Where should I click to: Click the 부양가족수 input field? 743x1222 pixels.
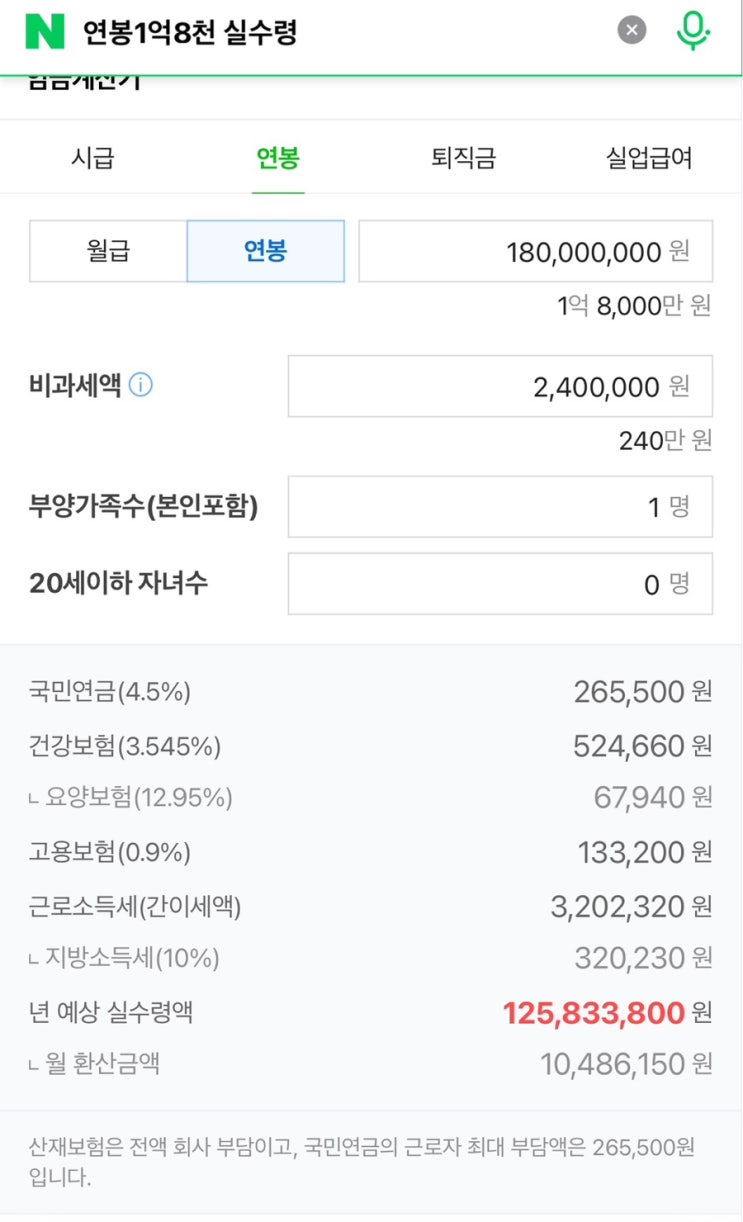[500, 507]
